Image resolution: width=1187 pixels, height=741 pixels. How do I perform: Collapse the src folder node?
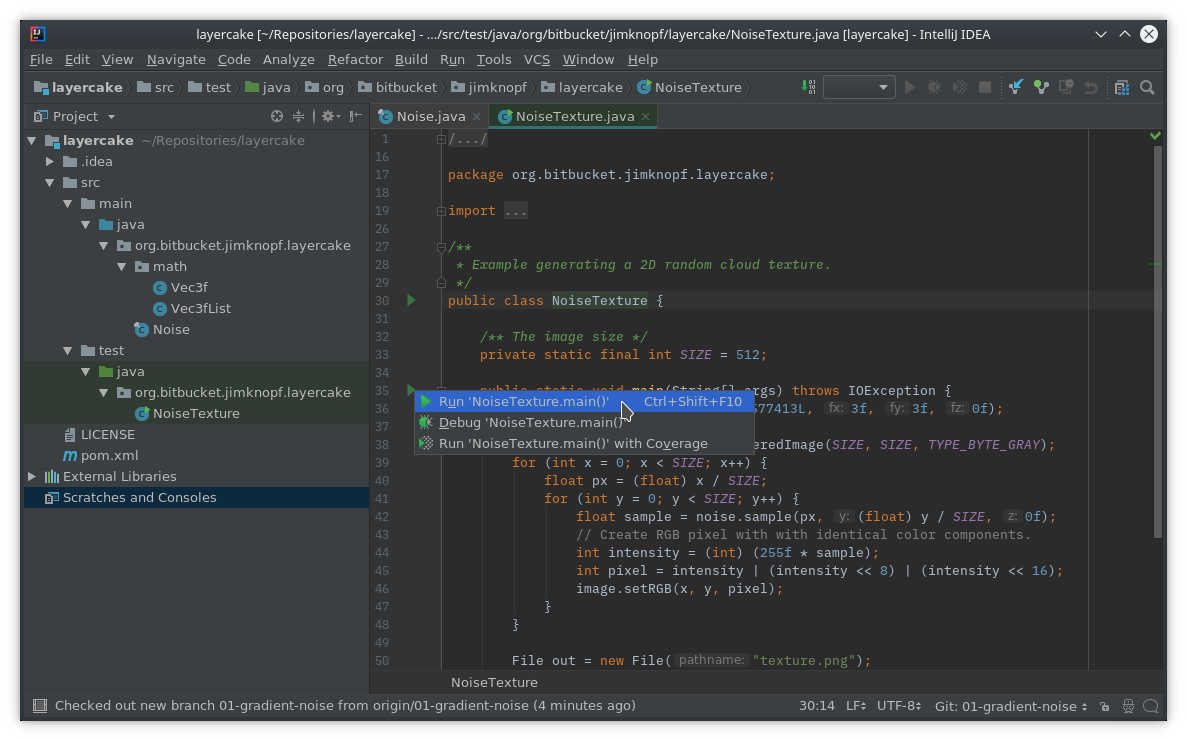pyautogui.click(x=50, y=182)
